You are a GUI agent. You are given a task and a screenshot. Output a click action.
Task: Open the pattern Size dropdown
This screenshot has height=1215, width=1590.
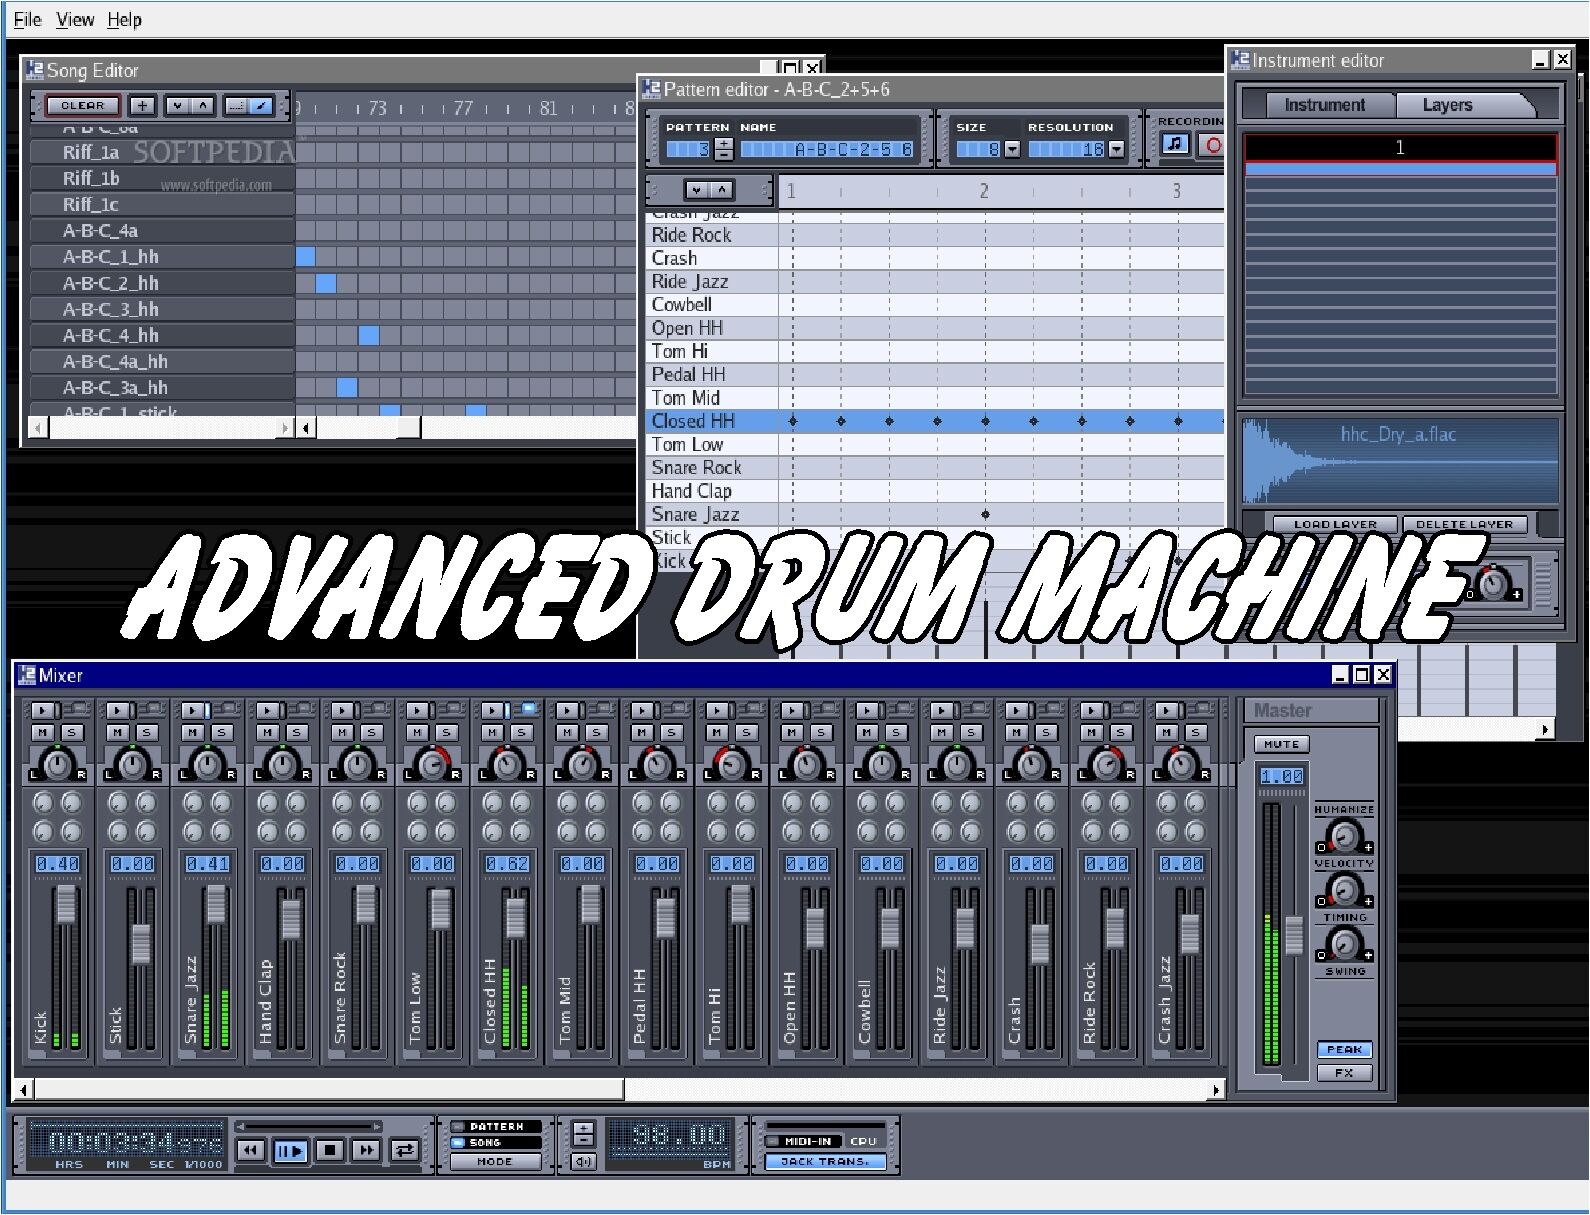click(x=1012, y=149)
